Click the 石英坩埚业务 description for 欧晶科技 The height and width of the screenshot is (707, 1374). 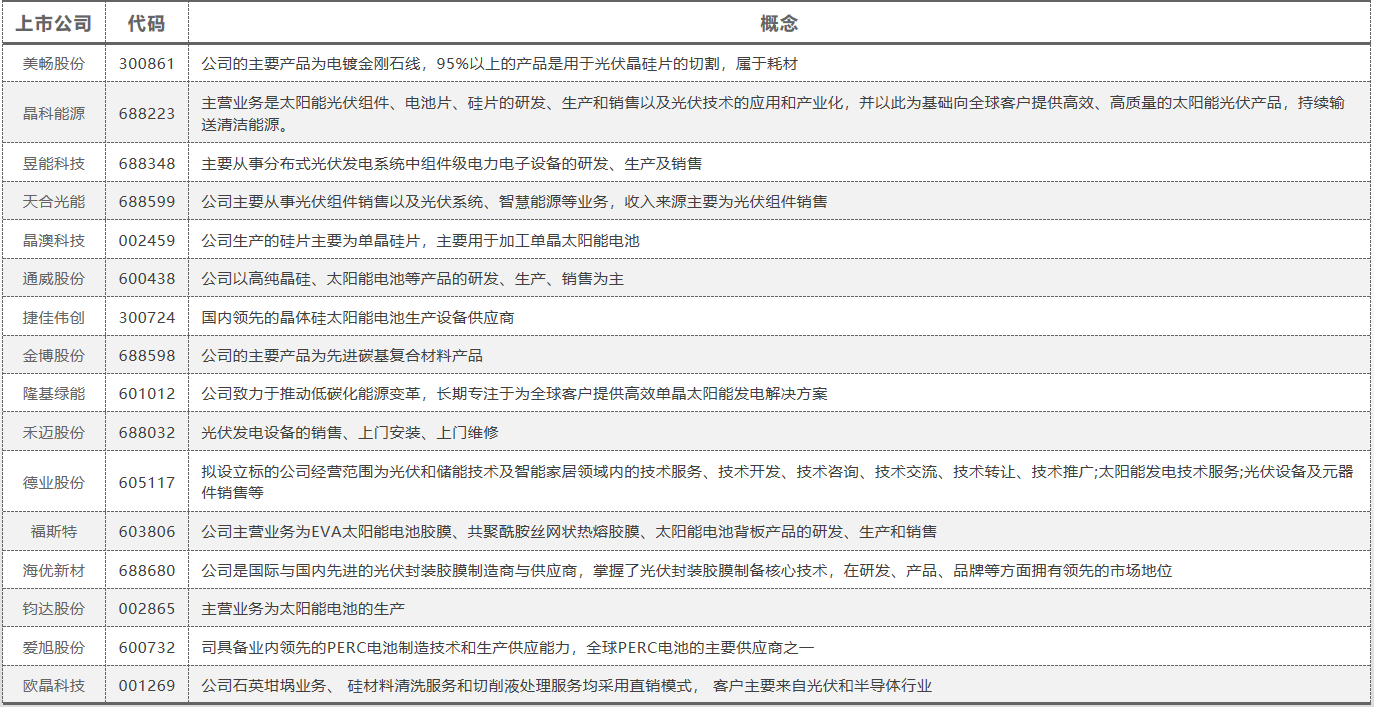click(566, 686)
